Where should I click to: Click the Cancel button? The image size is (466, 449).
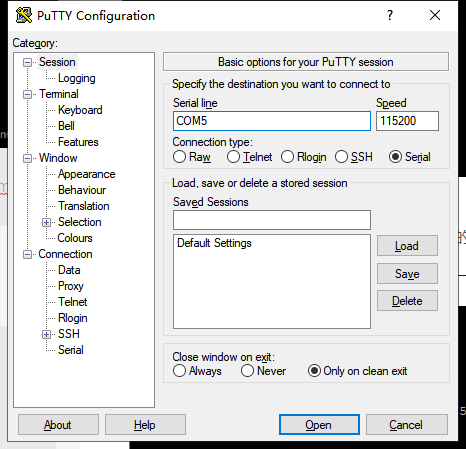[x=406, y=425]
